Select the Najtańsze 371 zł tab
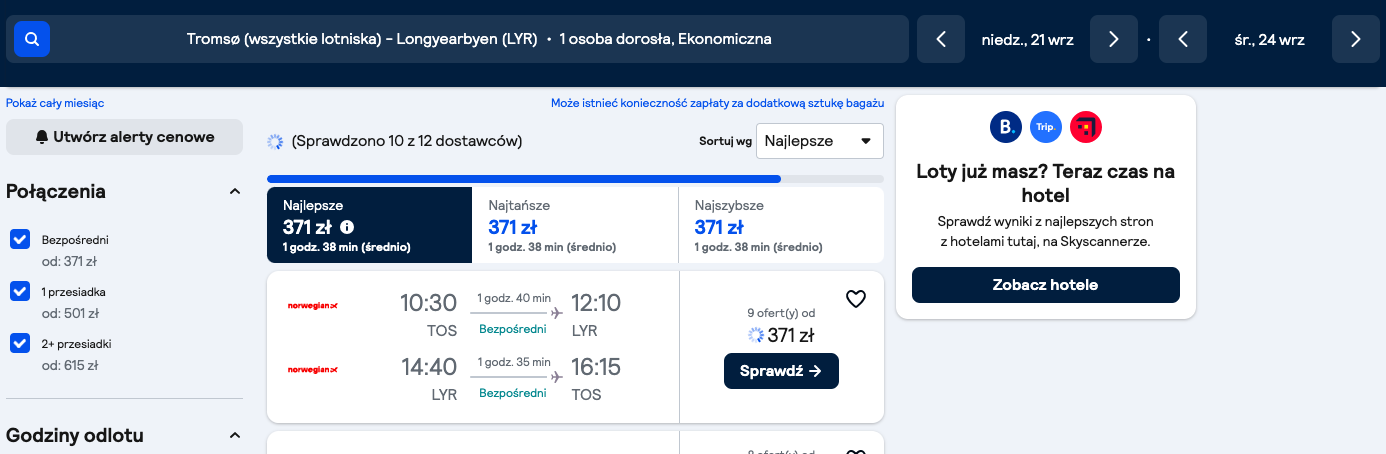1386x454 pixels. (x=575, y=225)
